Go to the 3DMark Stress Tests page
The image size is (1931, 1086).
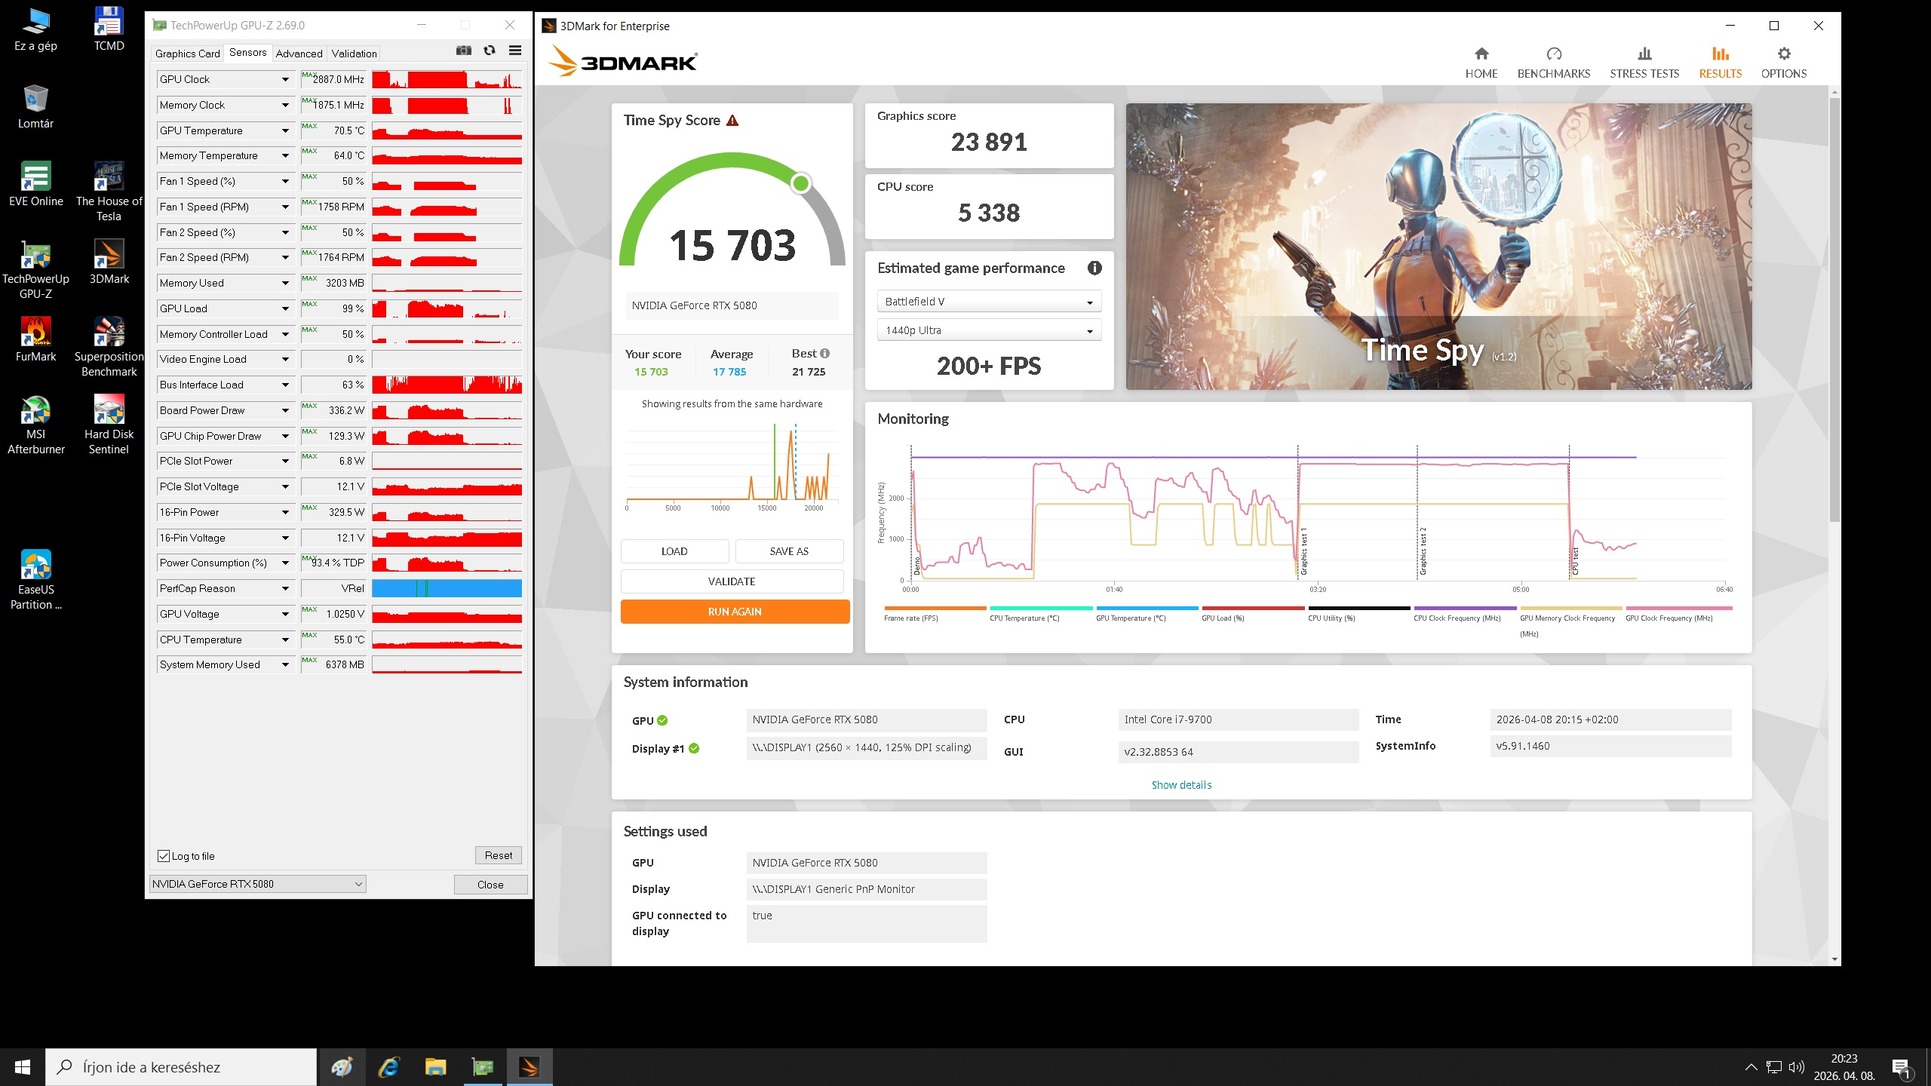pos(1643,62)
